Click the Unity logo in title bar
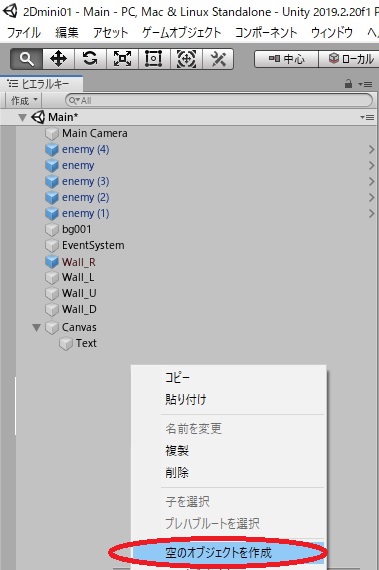This screenshot has height=570, width=379. (x=10, y=11)
